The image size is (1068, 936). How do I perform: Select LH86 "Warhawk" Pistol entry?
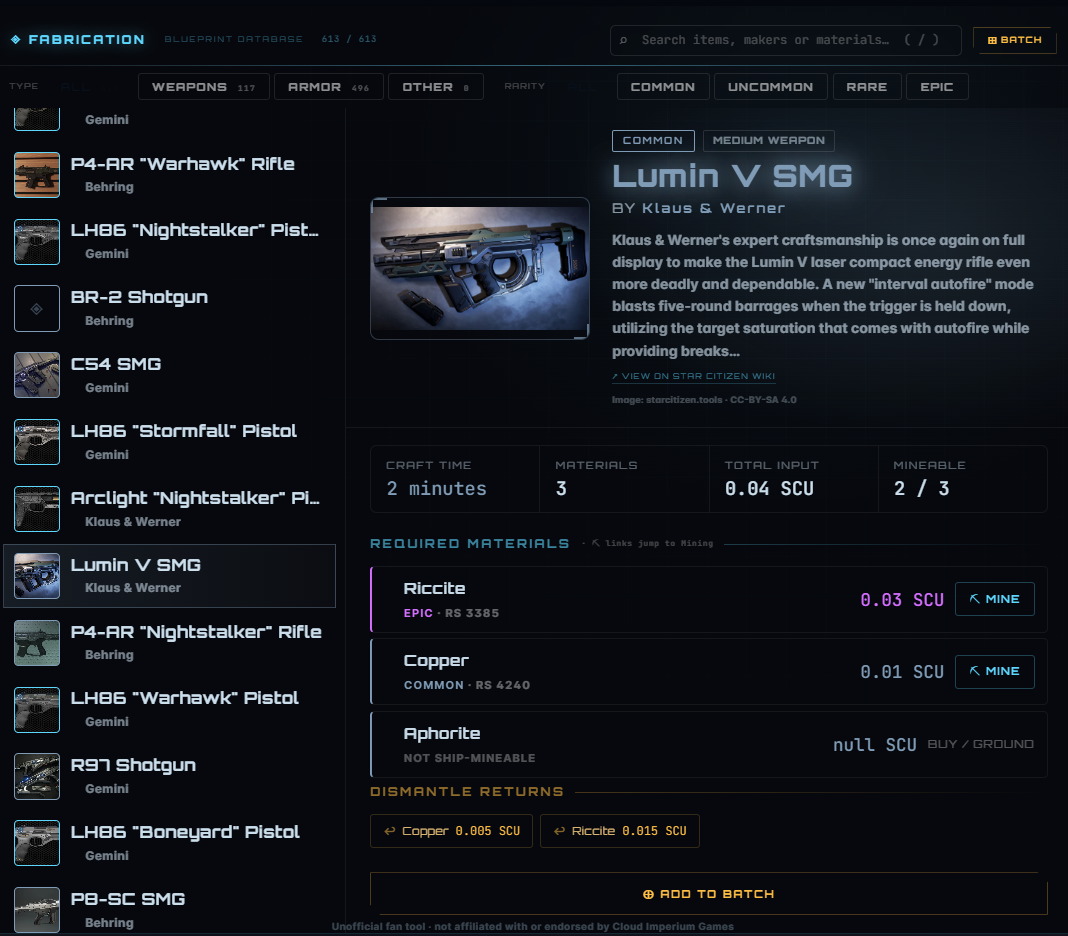pos(170,709)
